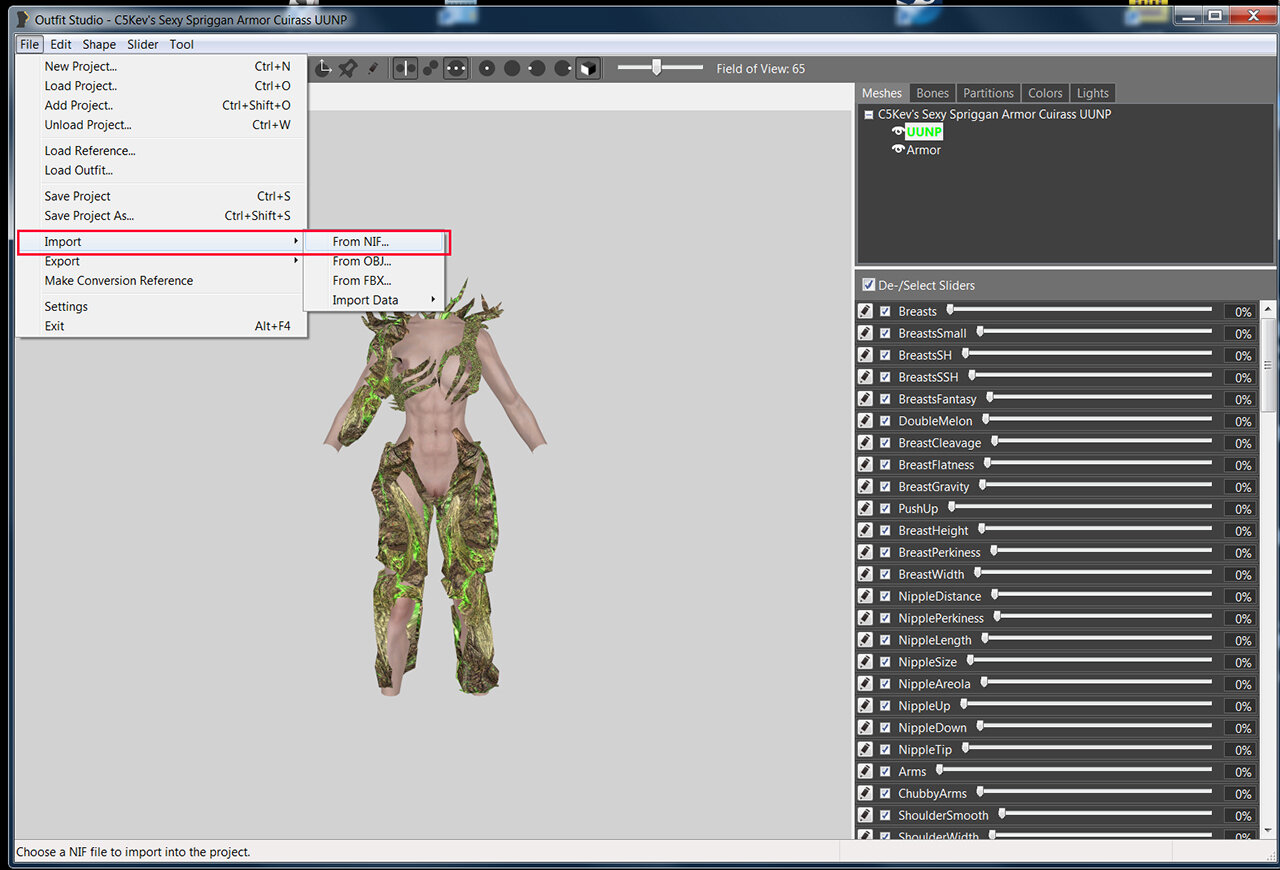Screen dimensions: 1280x870
Task: Uncheck the BreastFlatness slider checkbox
Action: click(x=885, y=465)
